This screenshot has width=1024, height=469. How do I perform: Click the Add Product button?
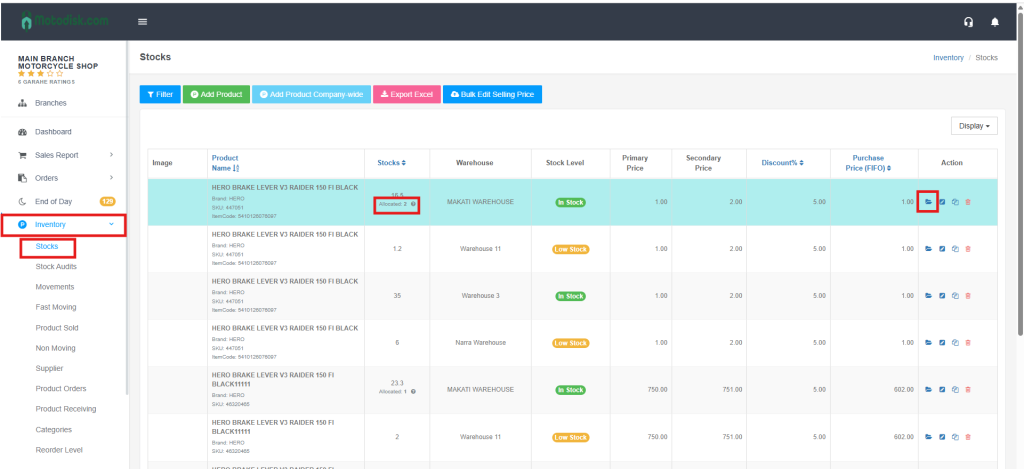[x=216, y=94]
